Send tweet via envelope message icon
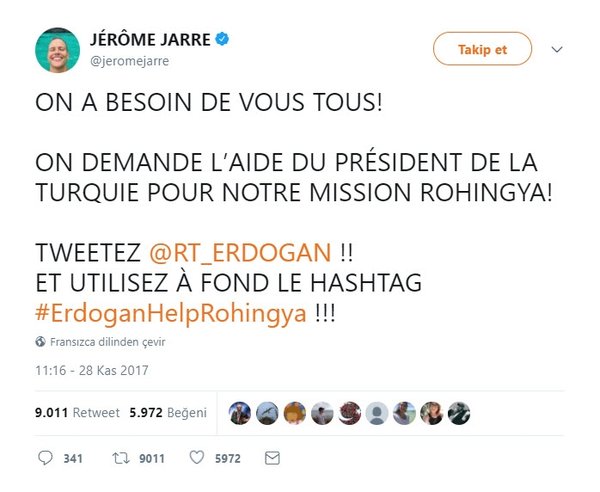The width and height of the screenshot is (600, 492). click(271, 459)
